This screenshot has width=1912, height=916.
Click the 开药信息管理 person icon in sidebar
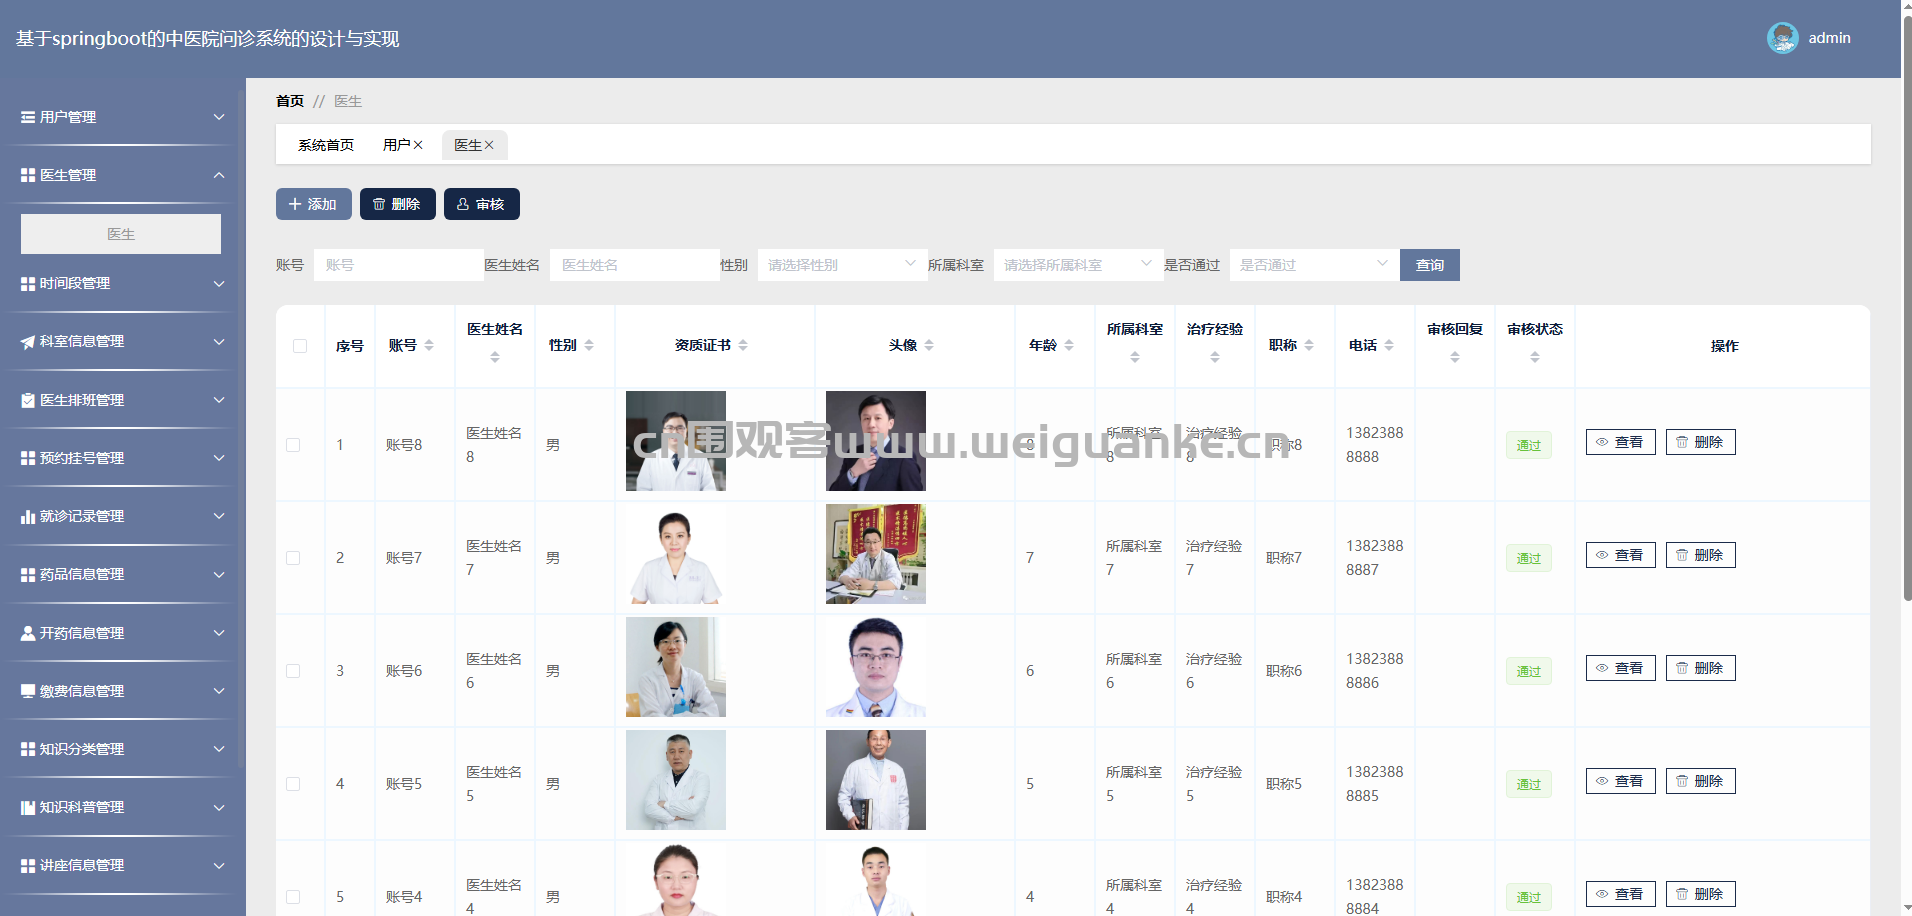coord(28,633)
